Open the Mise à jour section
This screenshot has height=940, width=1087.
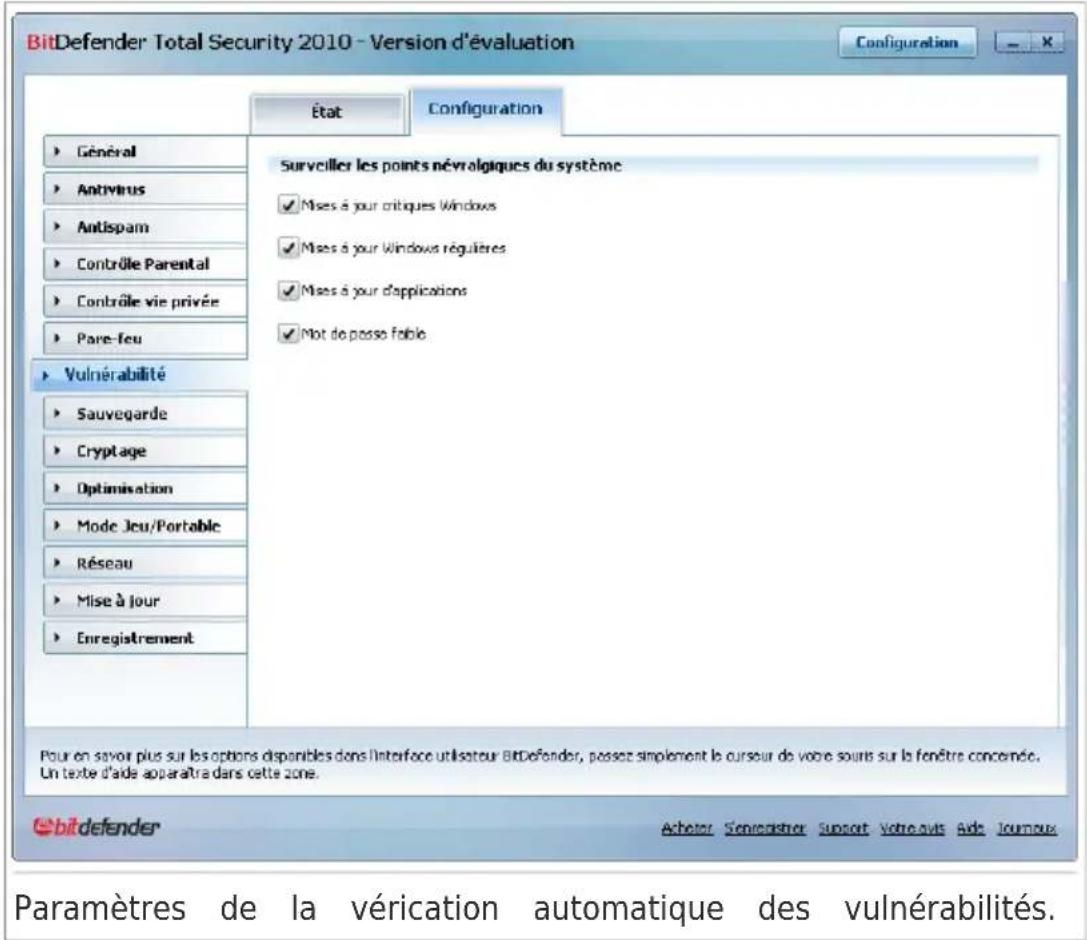tap(145, 600)
